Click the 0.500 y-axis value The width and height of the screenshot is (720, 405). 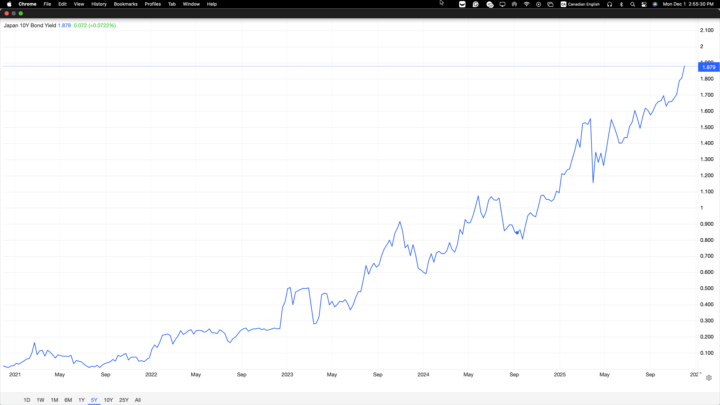[x=707, y=288]
